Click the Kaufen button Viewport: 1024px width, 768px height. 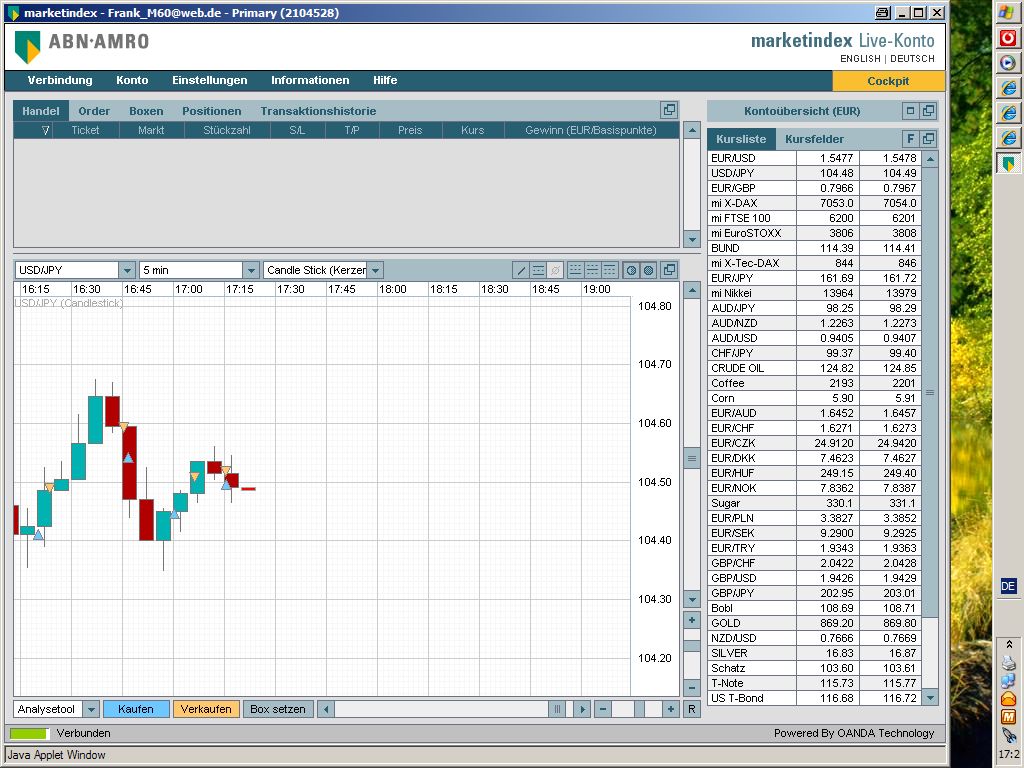(x=136, y=709)
